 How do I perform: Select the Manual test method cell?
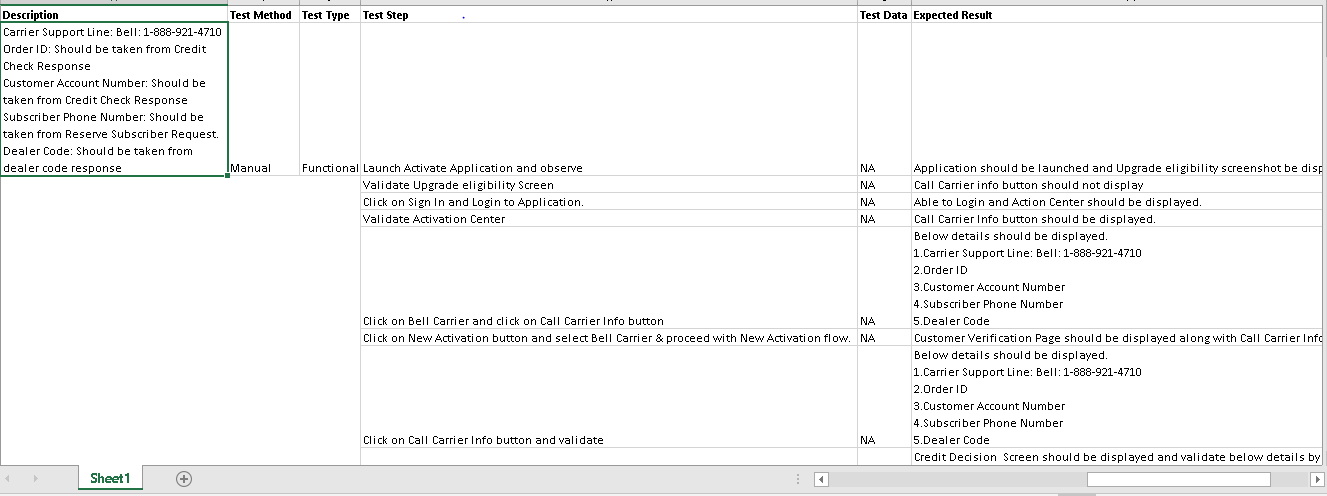(x=264, y=100)
